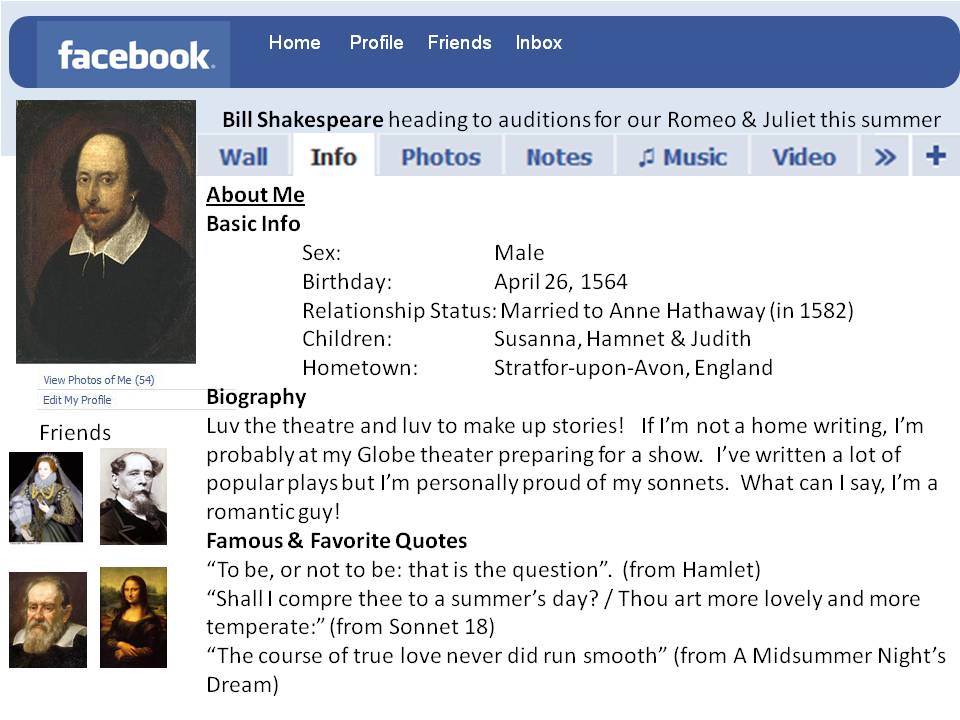Screen dimensions: 960x720
Task: Click the Famous & Favorite Quotes heading
Action: (337, 541)
